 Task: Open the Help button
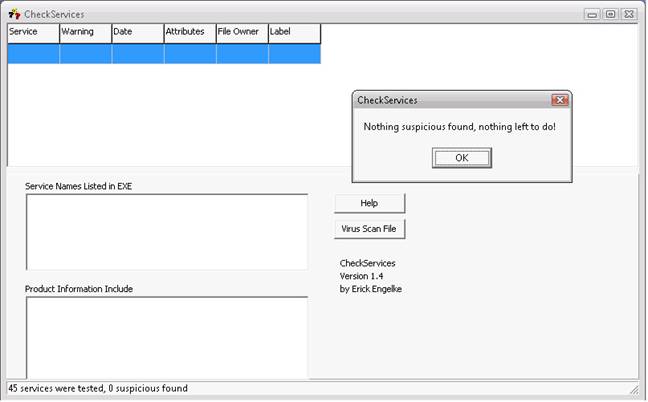click(369, 203)
